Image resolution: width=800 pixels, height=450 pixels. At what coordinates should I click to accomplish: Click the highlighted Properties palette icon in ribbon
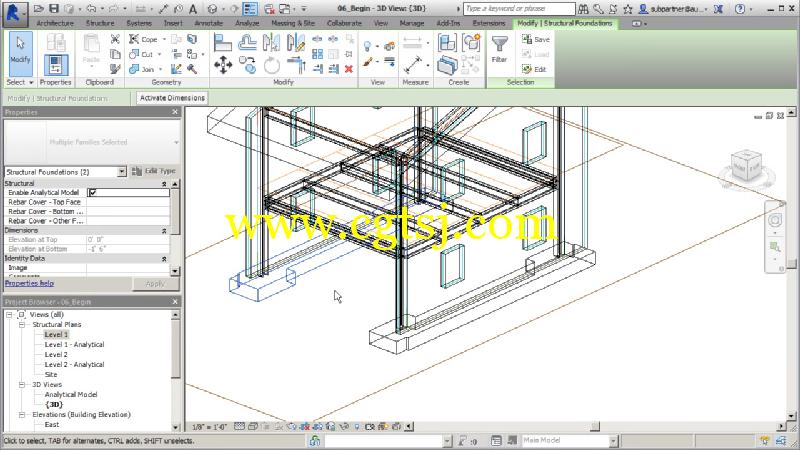pos(55,65)
